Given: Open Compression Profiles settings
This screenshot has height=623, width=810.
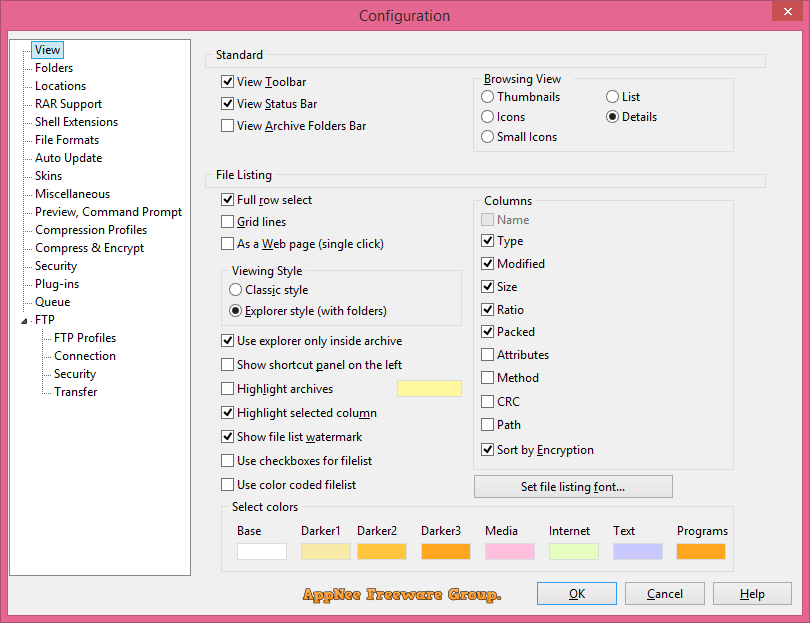Looking at the screenshot, I should click(x=91, y=230).
